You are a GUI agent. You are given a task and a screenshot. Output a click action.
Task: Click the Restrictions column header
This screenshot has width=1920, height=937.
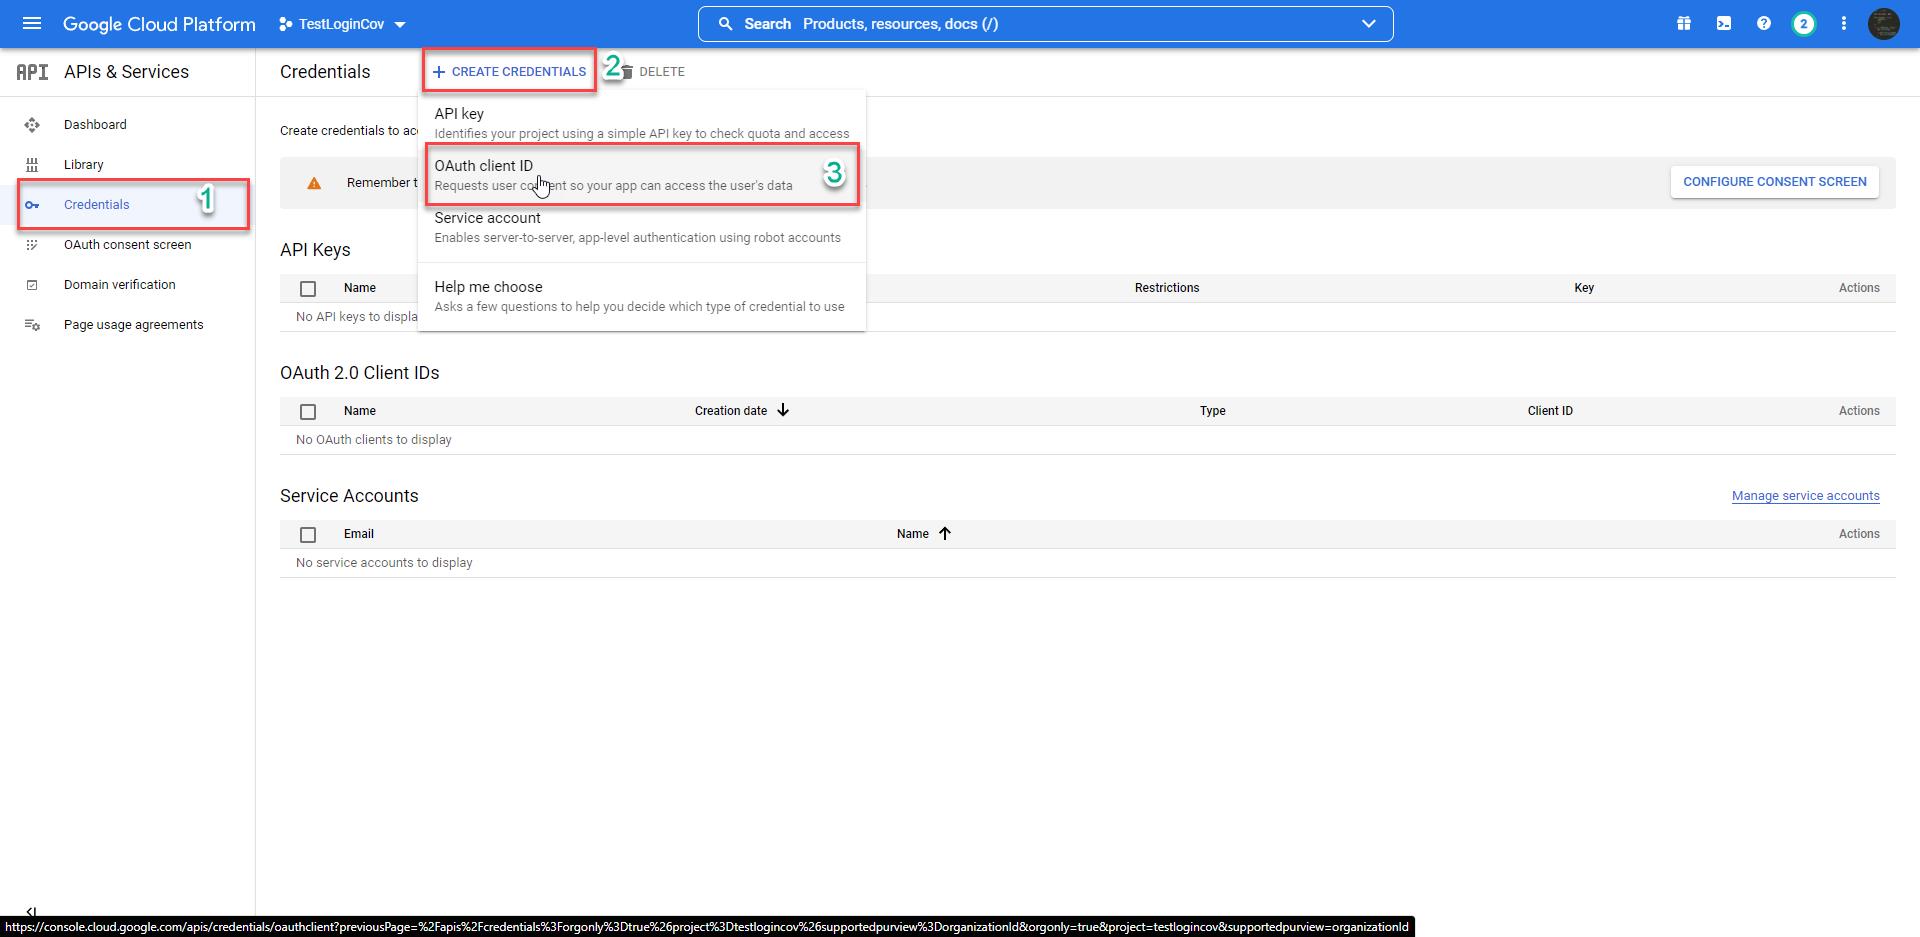coord(1167,288)
